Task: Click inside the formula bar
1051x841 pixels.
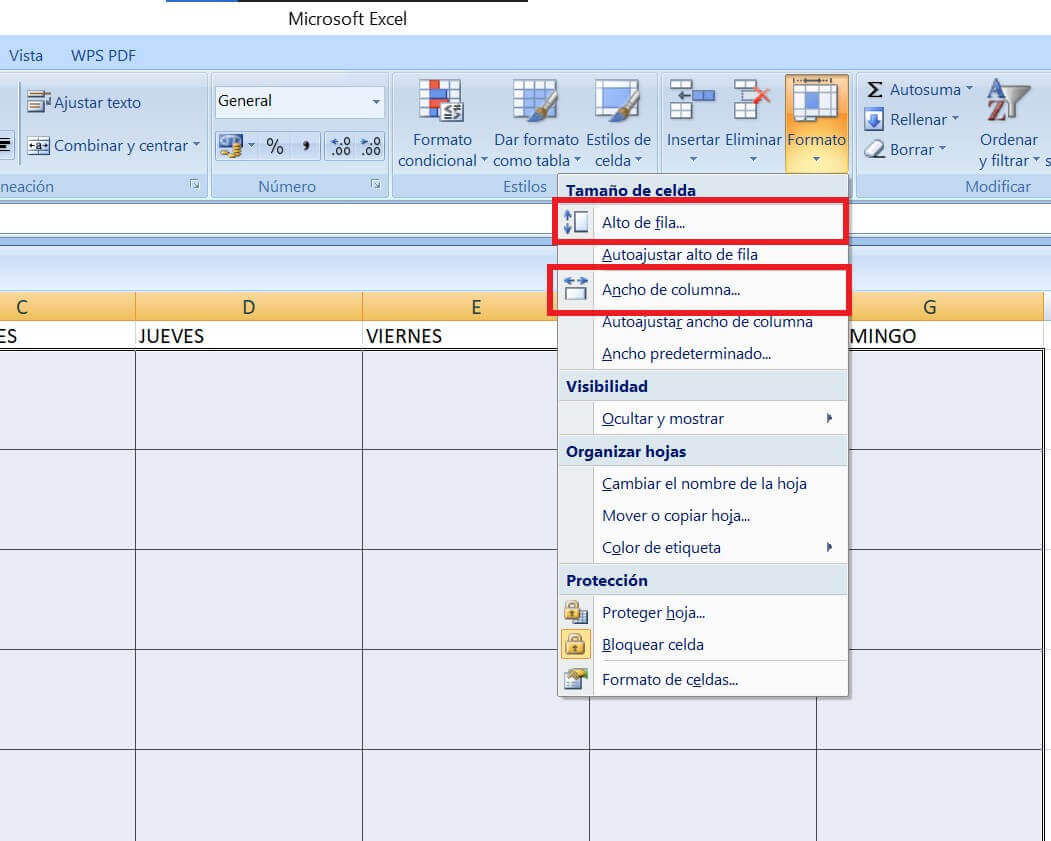Action: click(277, 218)
